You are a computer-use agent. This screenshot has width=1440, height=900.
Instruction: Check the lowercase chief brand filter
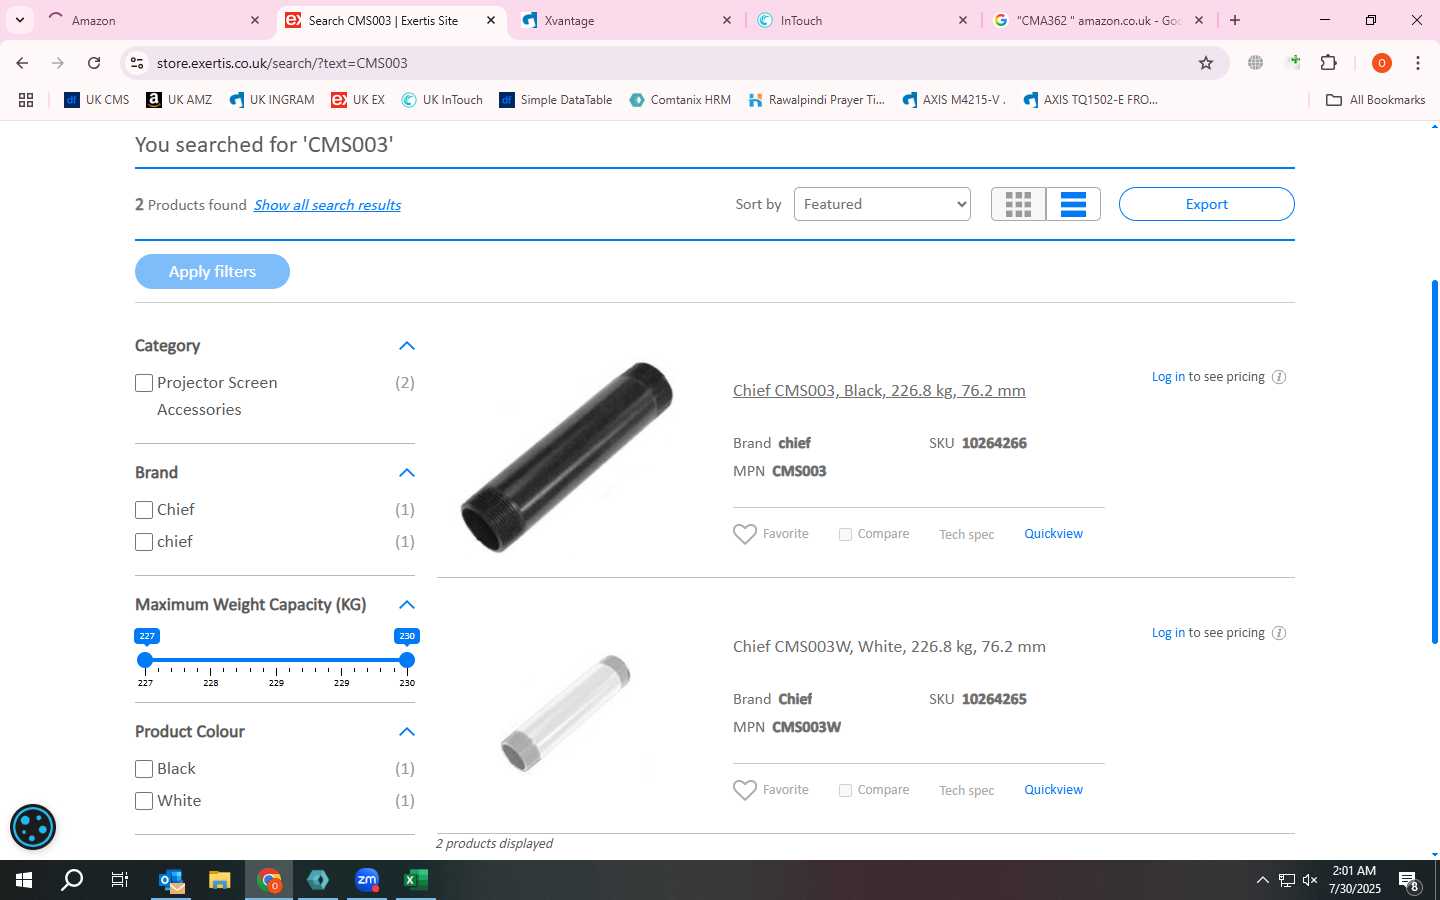click(x=144, y=542)
